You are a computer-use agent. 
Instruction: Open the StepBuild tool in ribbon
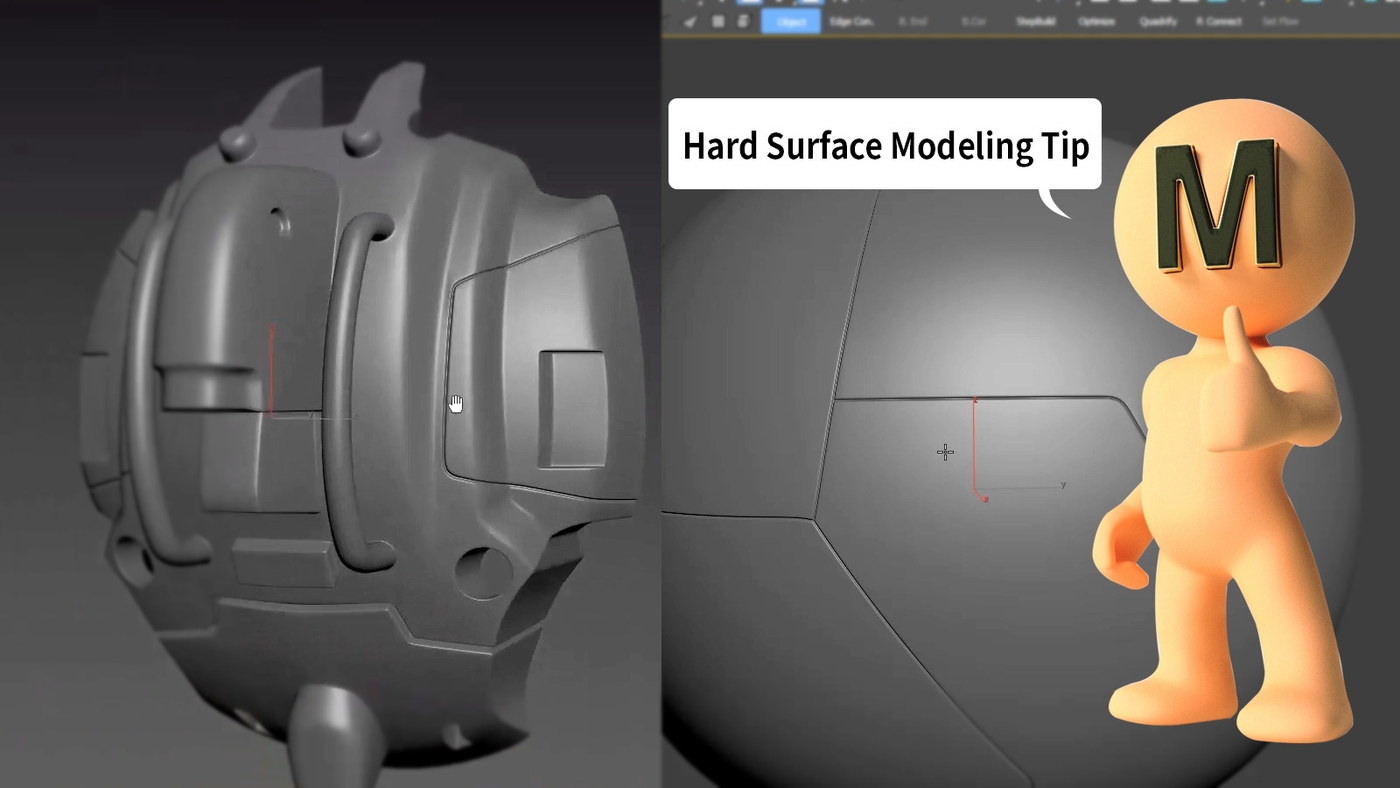[x=1034, y=21]
